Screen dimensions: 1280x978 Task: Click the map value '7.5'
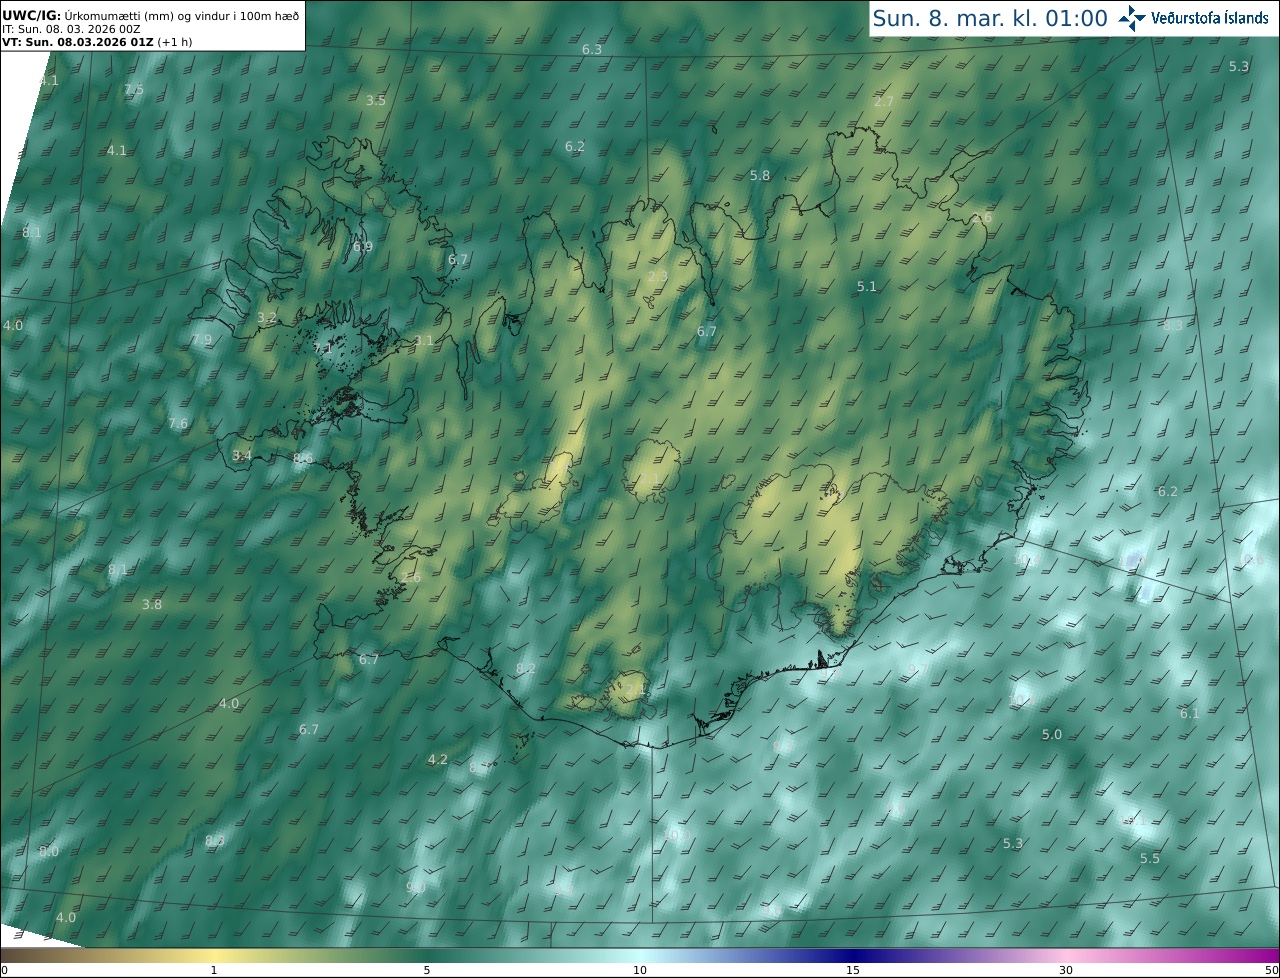tap(134, 90)
